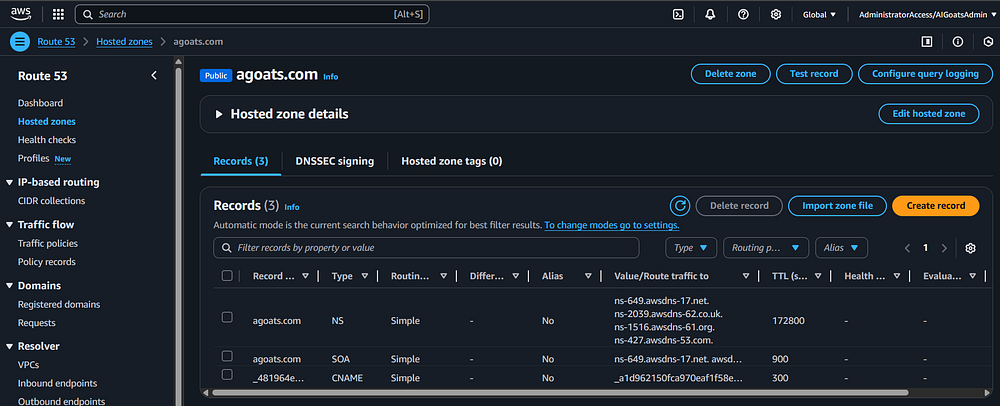Collapse the Route 53 sidebar

coord(153,76)
